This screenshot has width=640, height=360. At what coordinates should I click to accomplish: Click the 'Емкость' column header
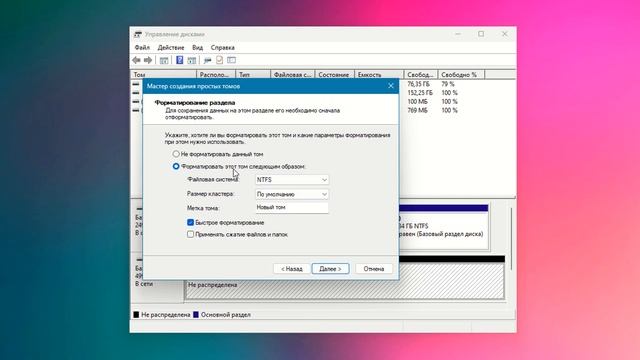pos(379,75)
